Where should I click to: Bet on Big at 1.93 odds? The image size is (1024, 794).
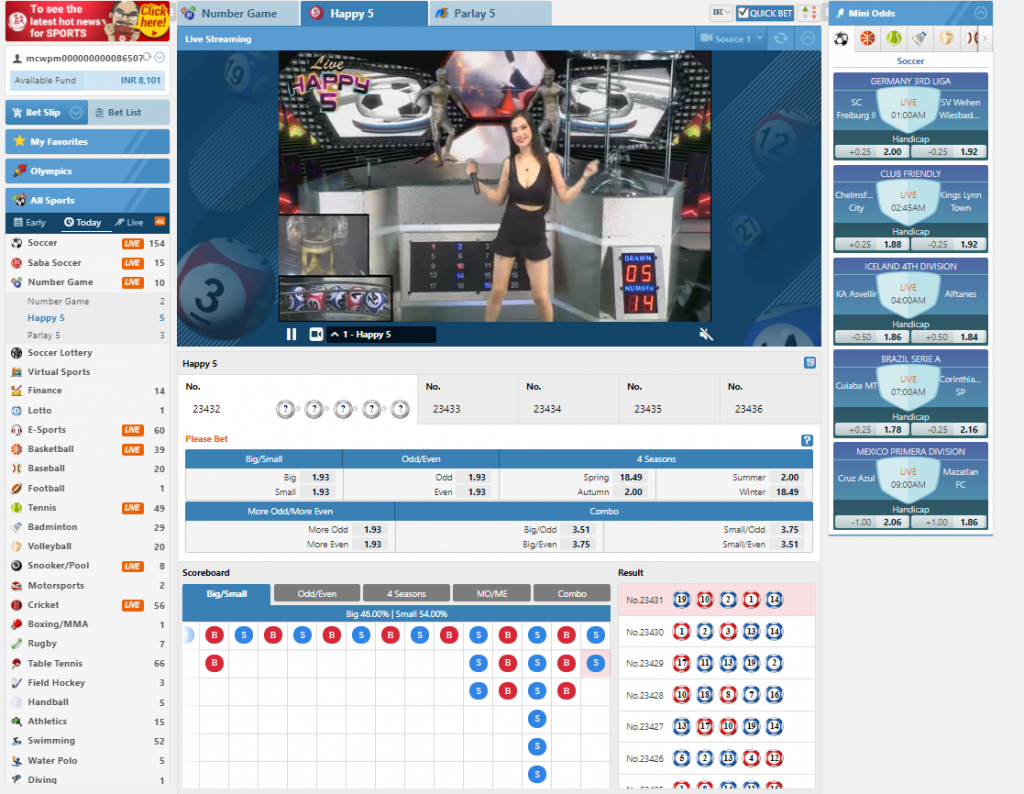coord(319,478)
